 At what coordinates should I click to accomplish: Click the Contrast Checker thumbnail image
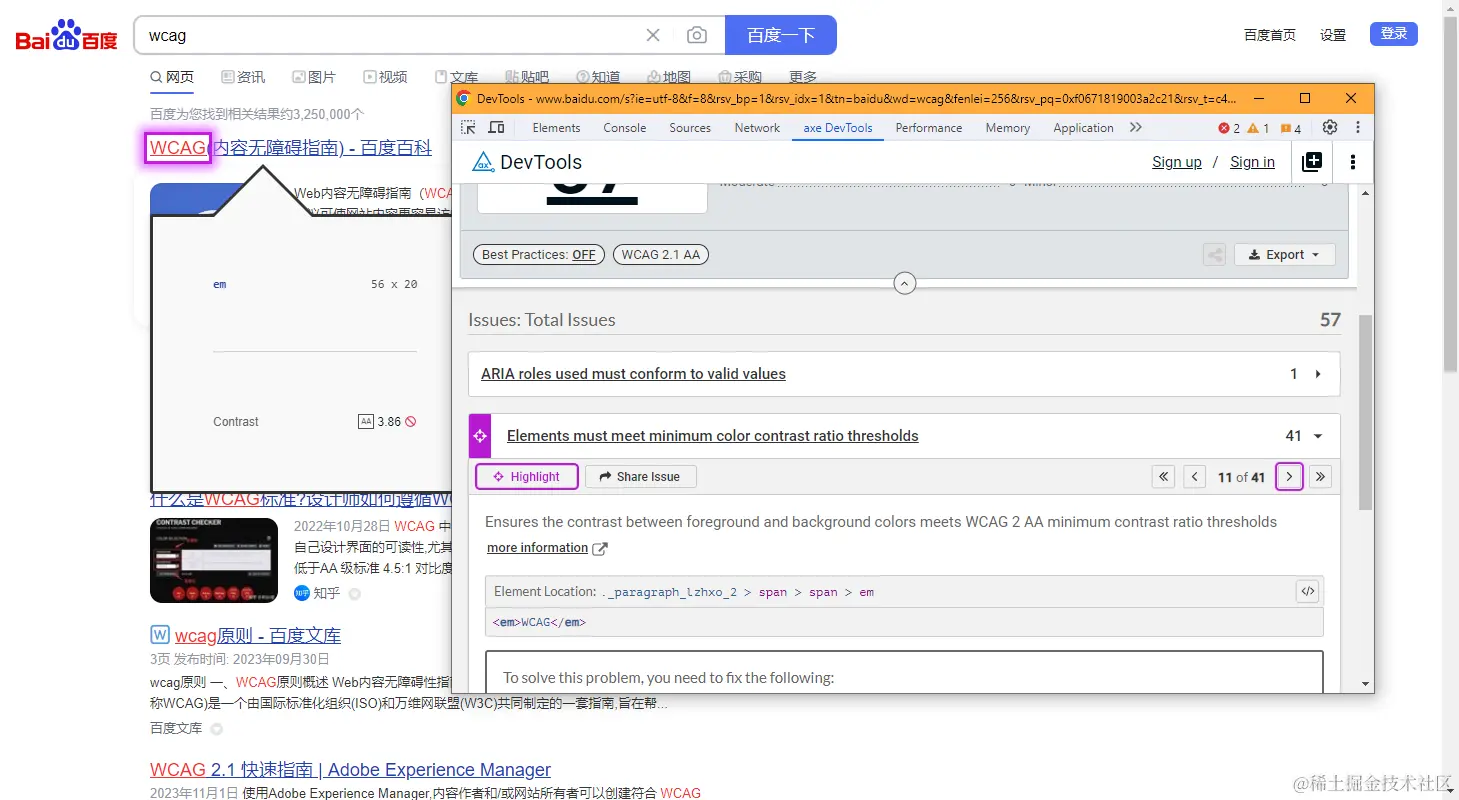[214, 560]
